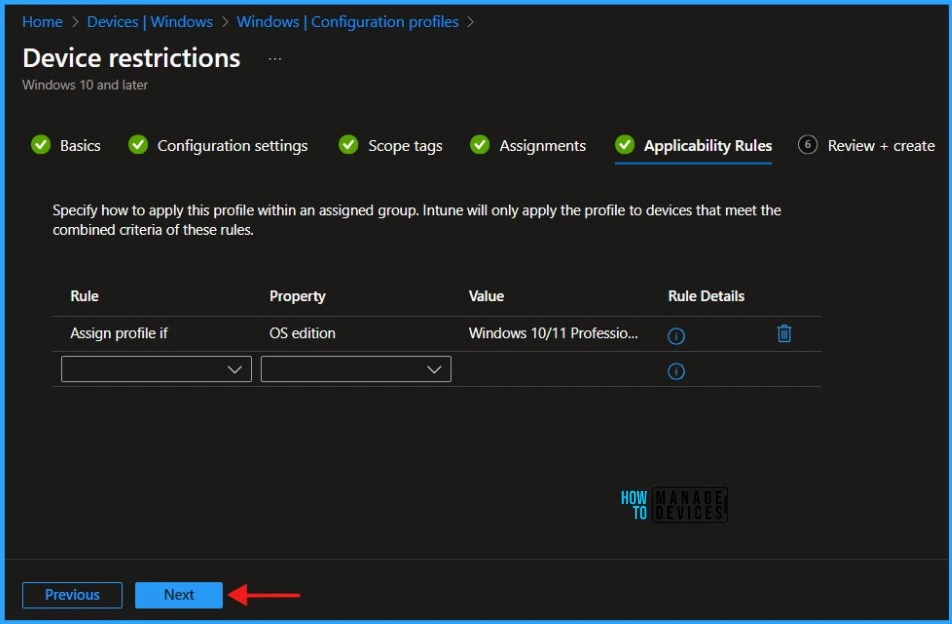Click the Next button
The width and height of the screenshot is (952, 624).
[178, 595]
